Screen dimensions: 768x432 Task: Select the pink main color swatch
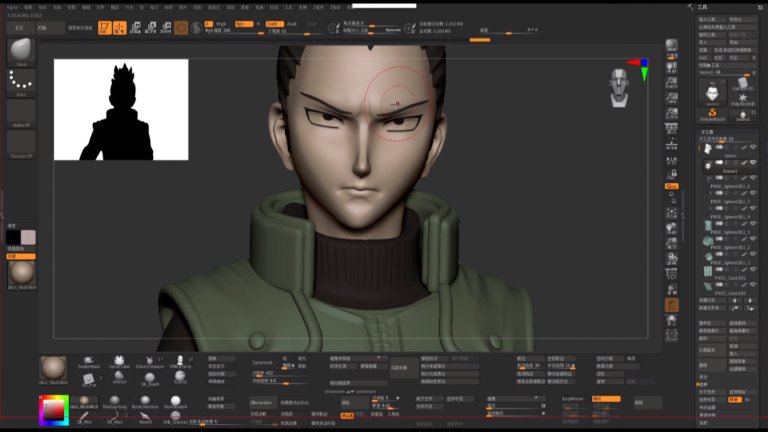coord(28,237)
